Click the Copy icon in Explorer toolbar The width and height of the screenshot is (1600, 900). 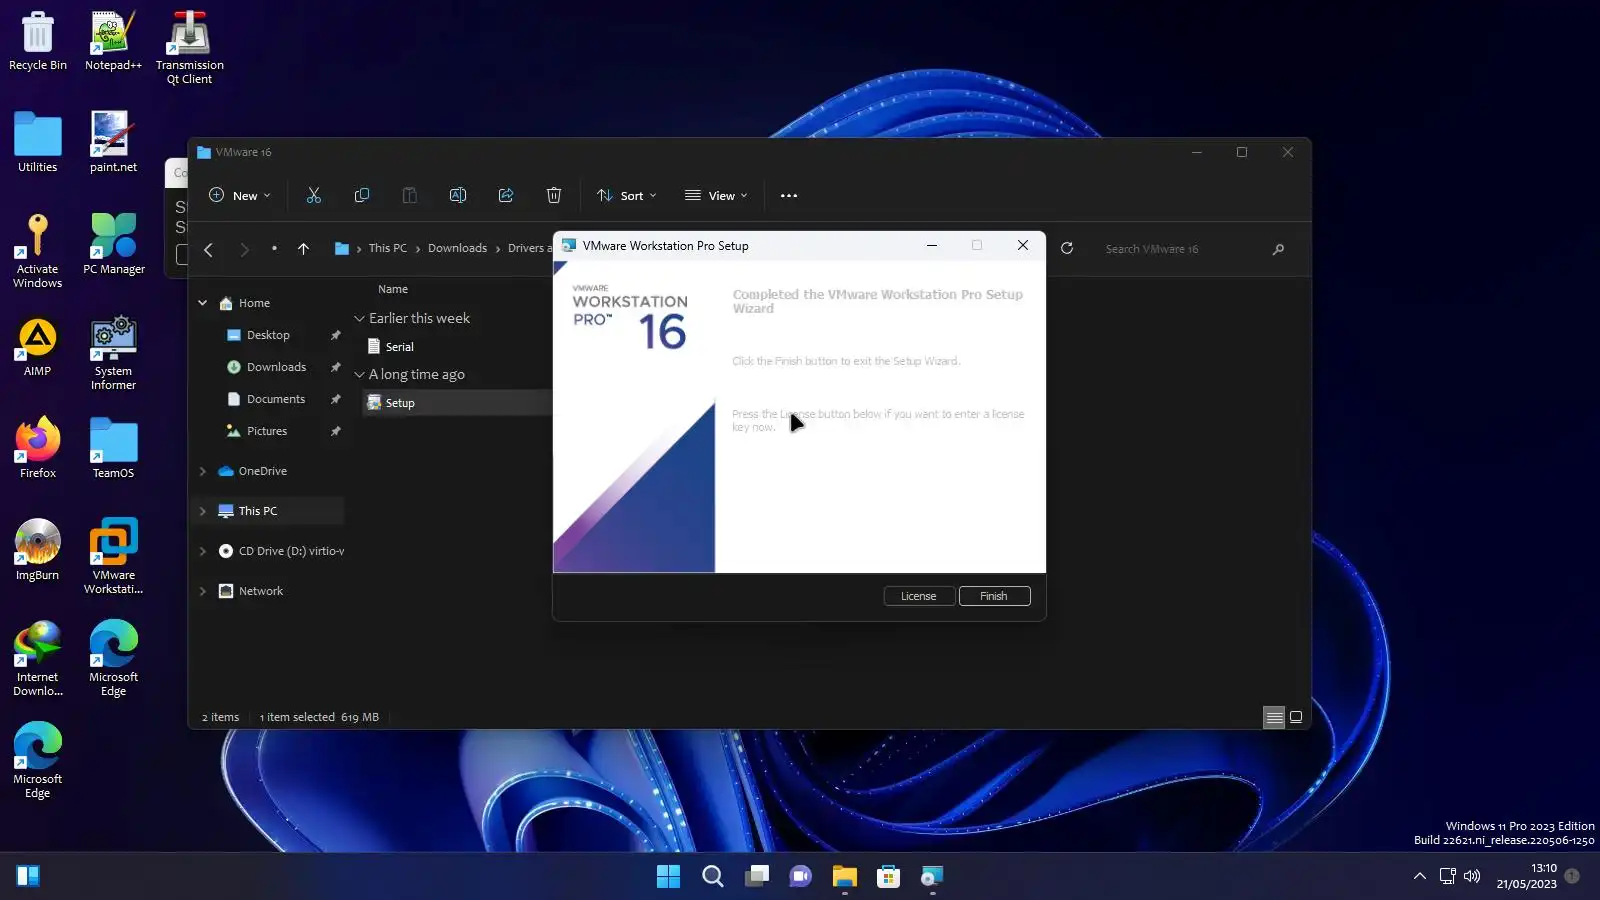click(x=362, y=196)
